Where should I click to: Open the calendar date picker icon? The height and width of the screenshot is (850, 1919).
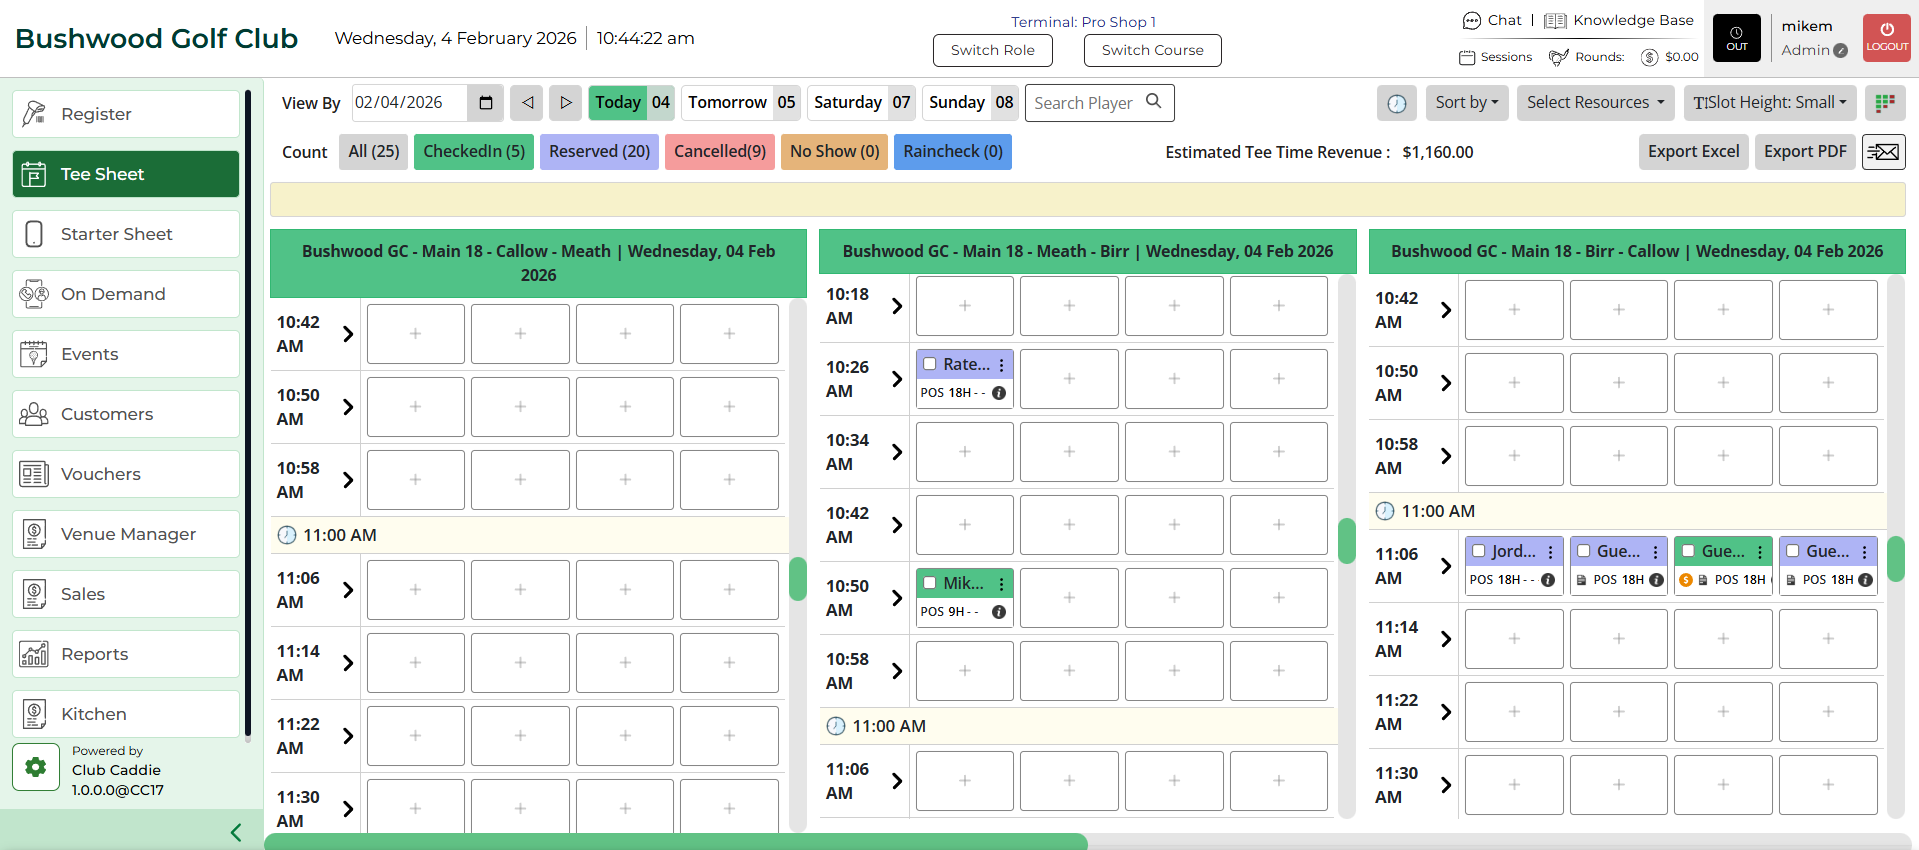pyautogui.click(x=486, y=103)
